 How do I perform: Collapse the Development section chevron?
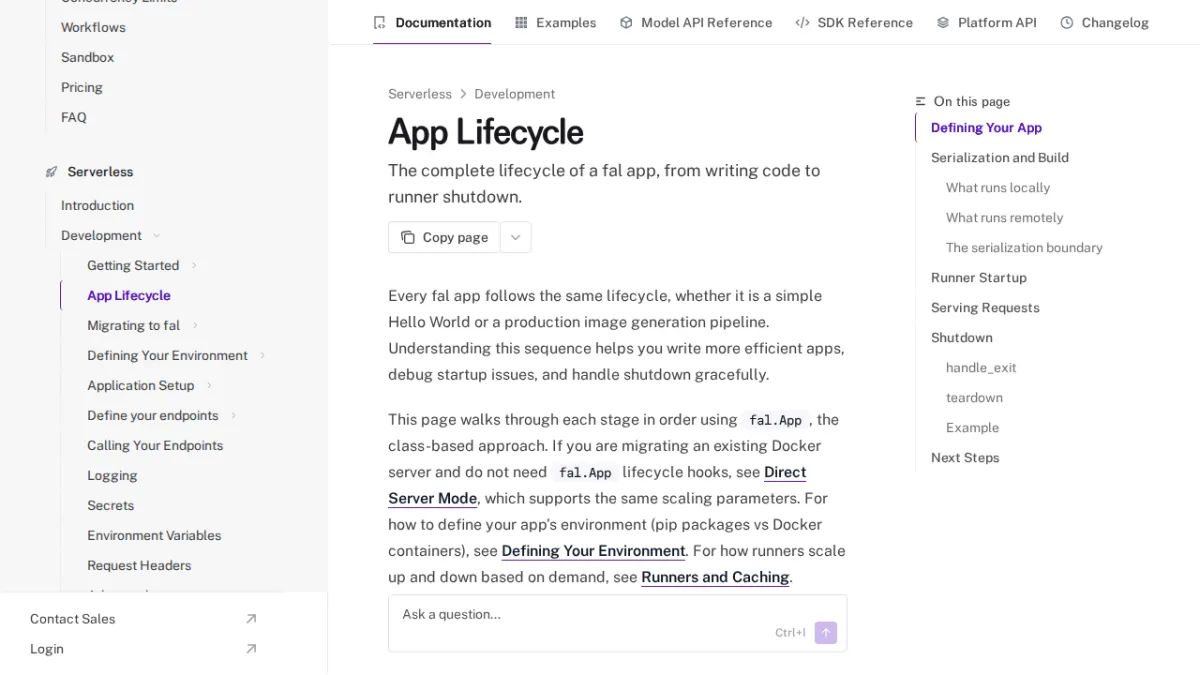pos(156,236)
